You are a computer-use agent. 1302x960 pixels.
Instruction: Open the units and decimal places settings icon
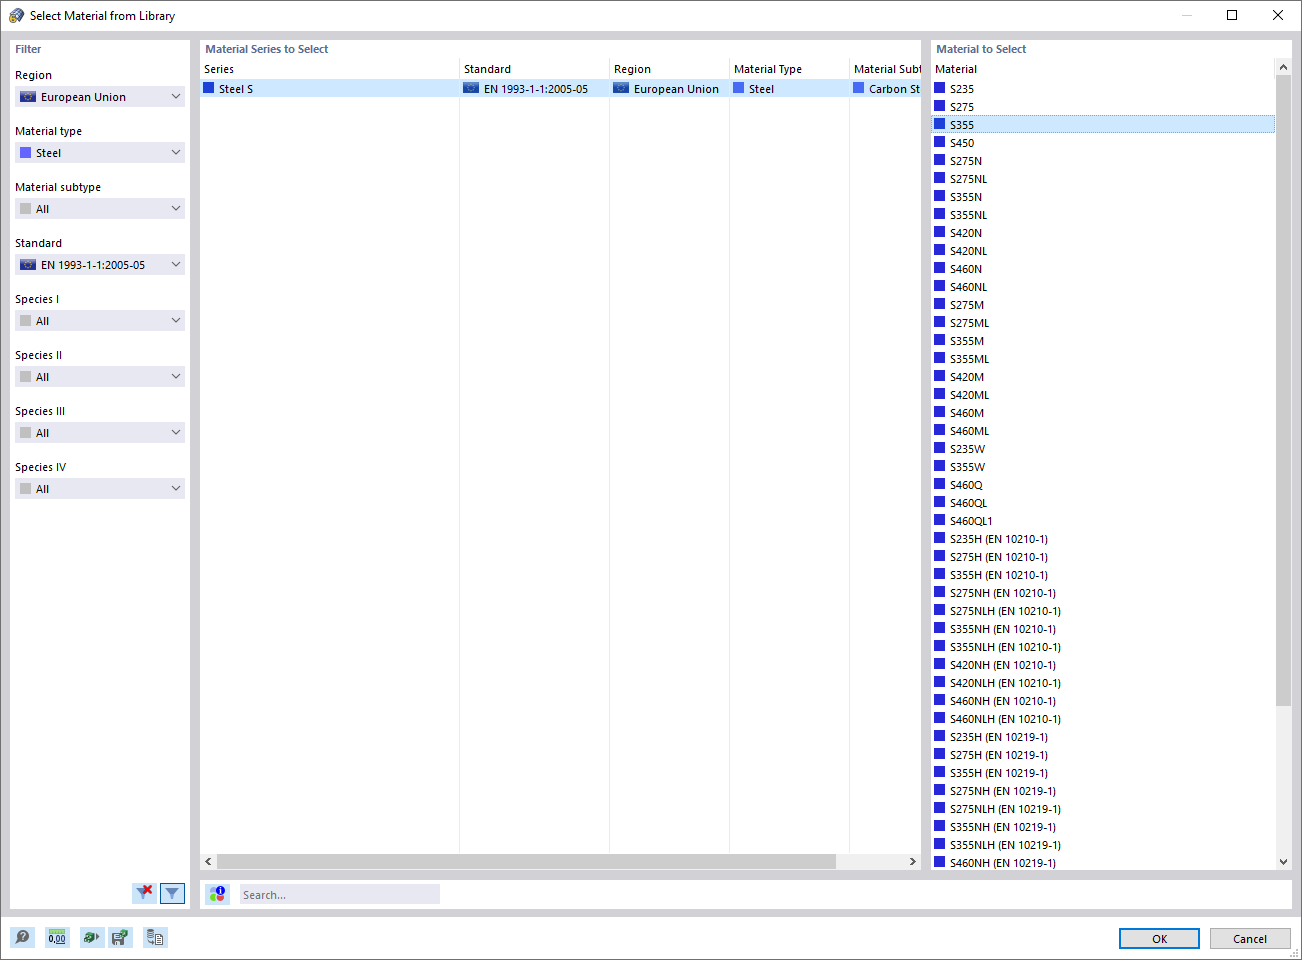coord(57,937)
